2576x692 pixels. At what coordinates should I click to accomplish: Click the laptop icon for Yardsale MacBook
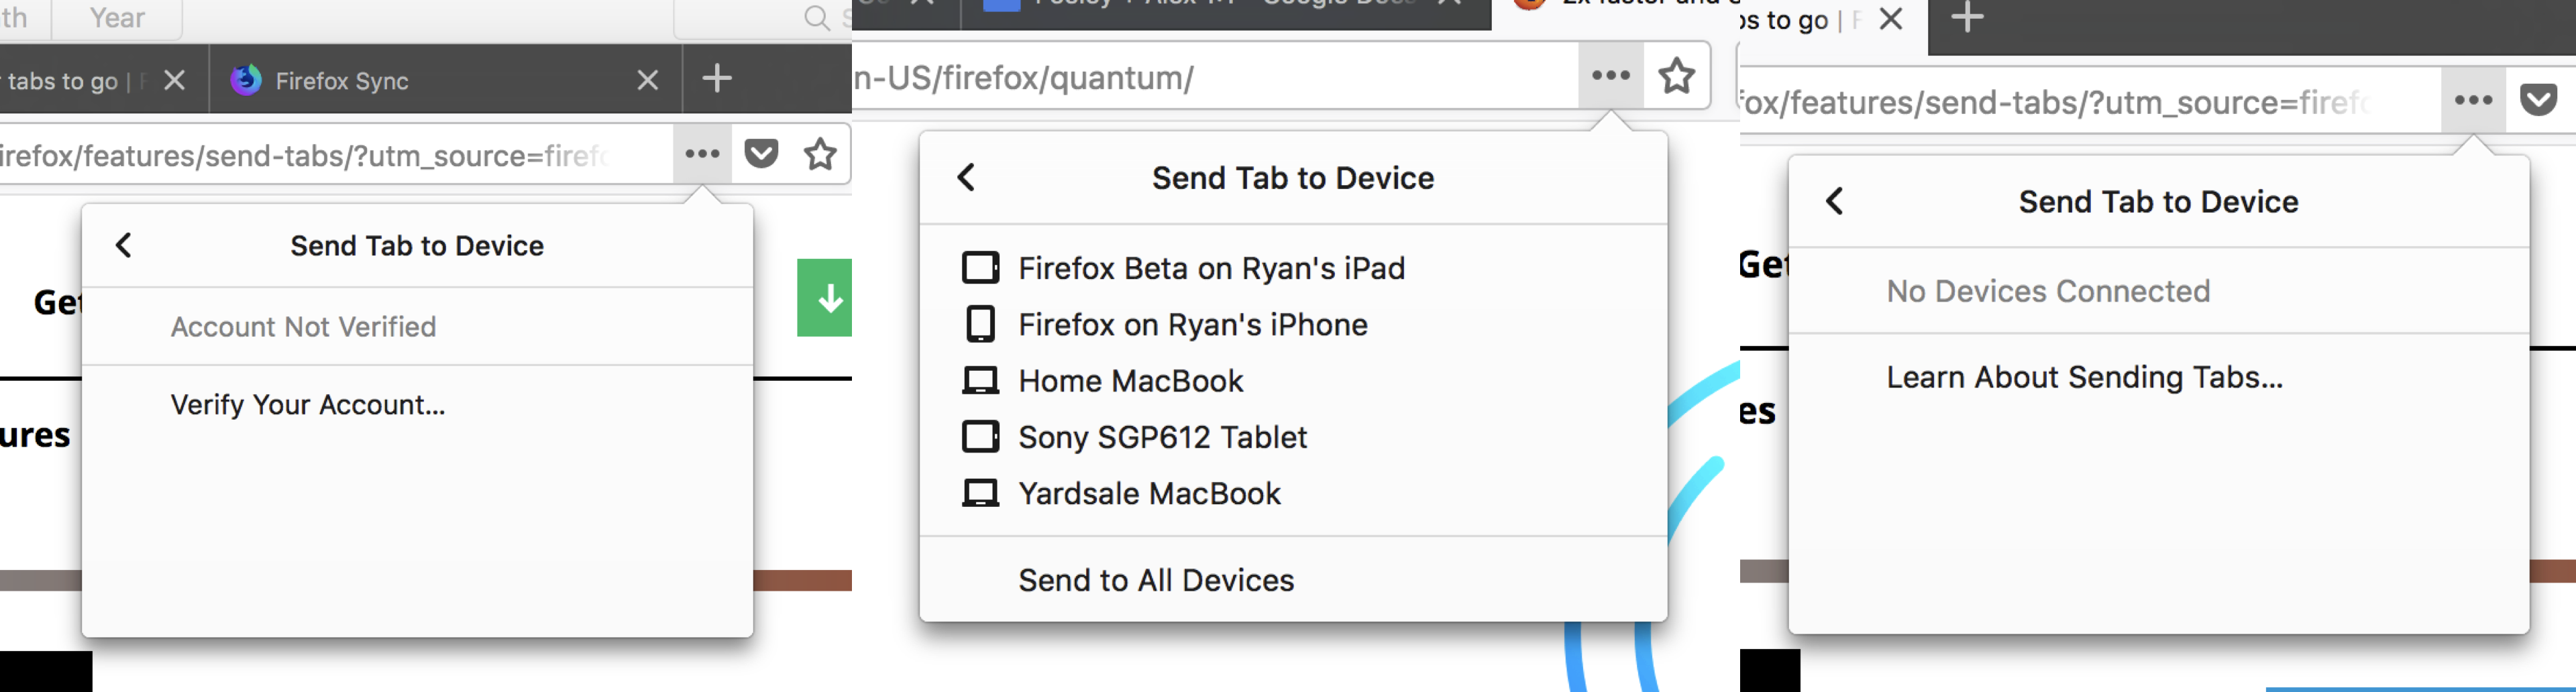[980, 493]
